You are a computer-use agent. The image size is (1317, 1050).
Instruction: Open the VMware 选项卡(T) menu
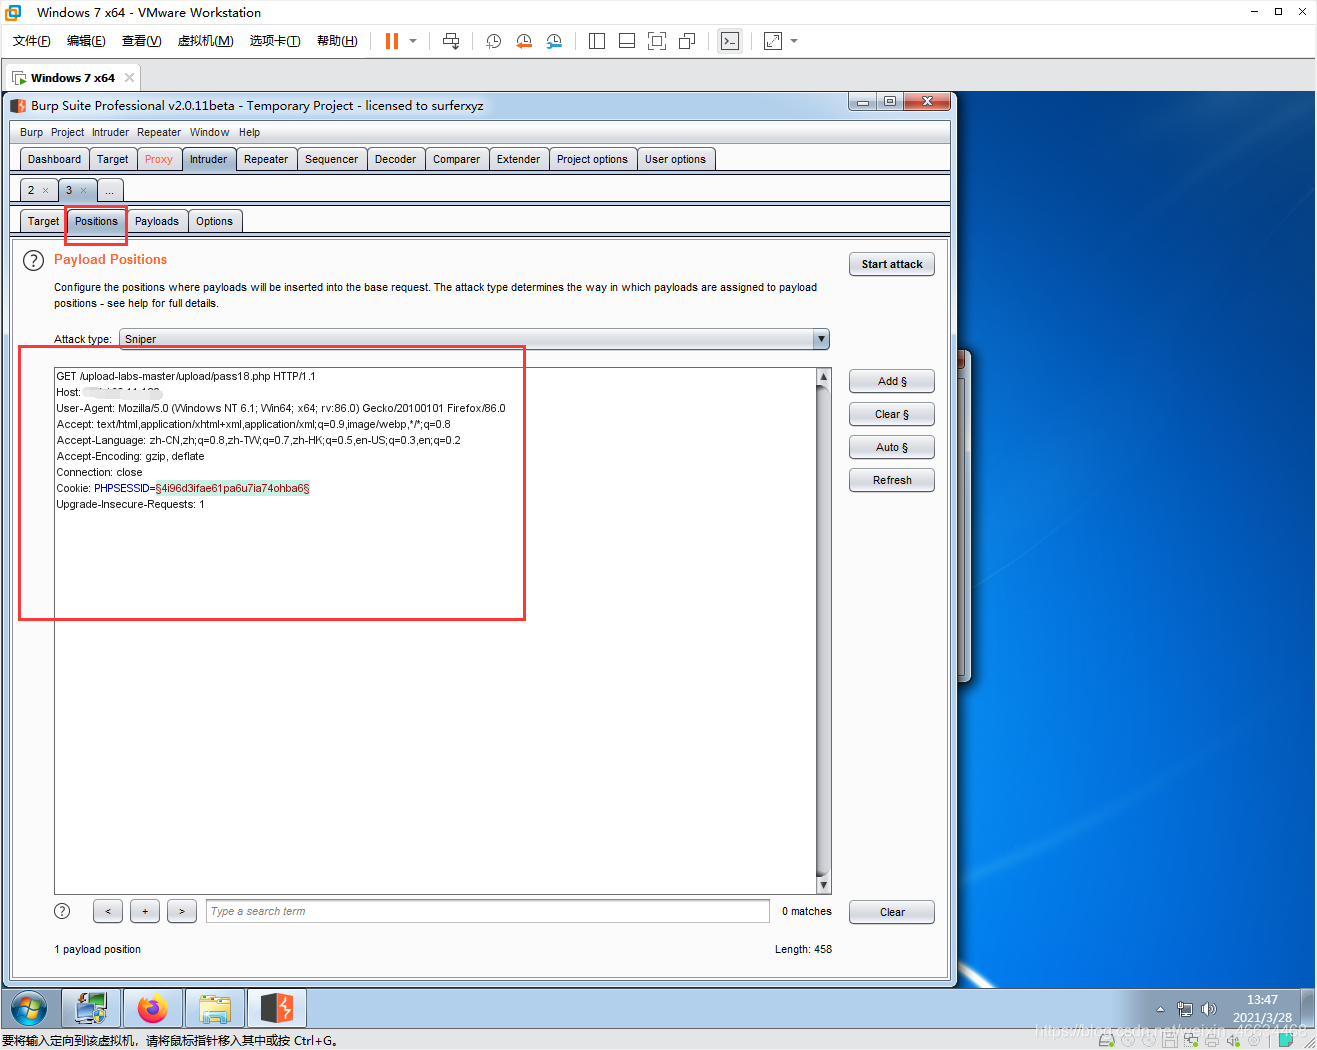[275, 41]
